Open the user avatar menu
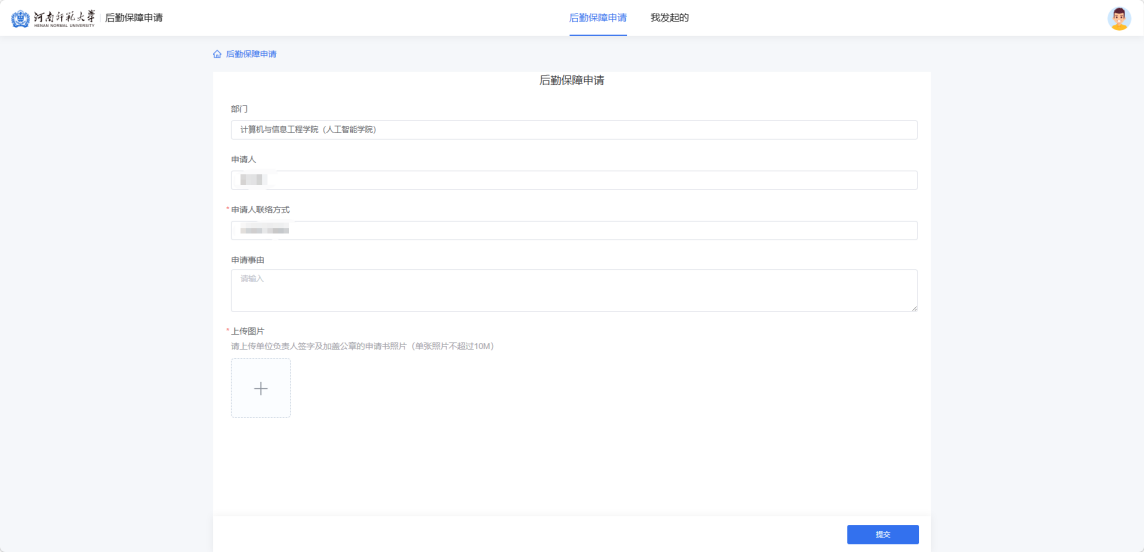Screen dimensions: 1144x552 (1119, 18)
